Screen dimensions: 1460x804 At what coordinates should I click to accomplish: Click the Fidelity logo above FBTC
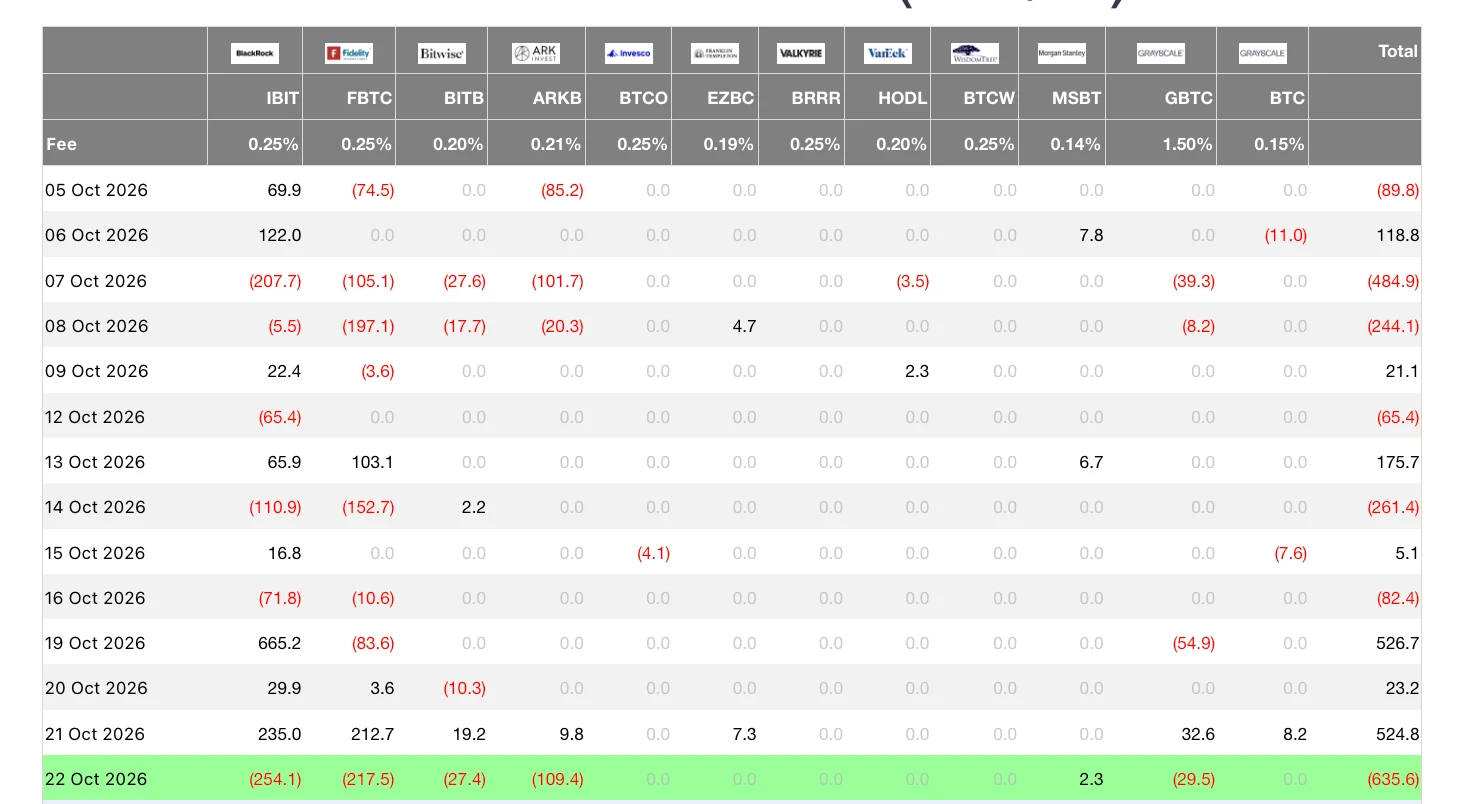coord(349,53)
